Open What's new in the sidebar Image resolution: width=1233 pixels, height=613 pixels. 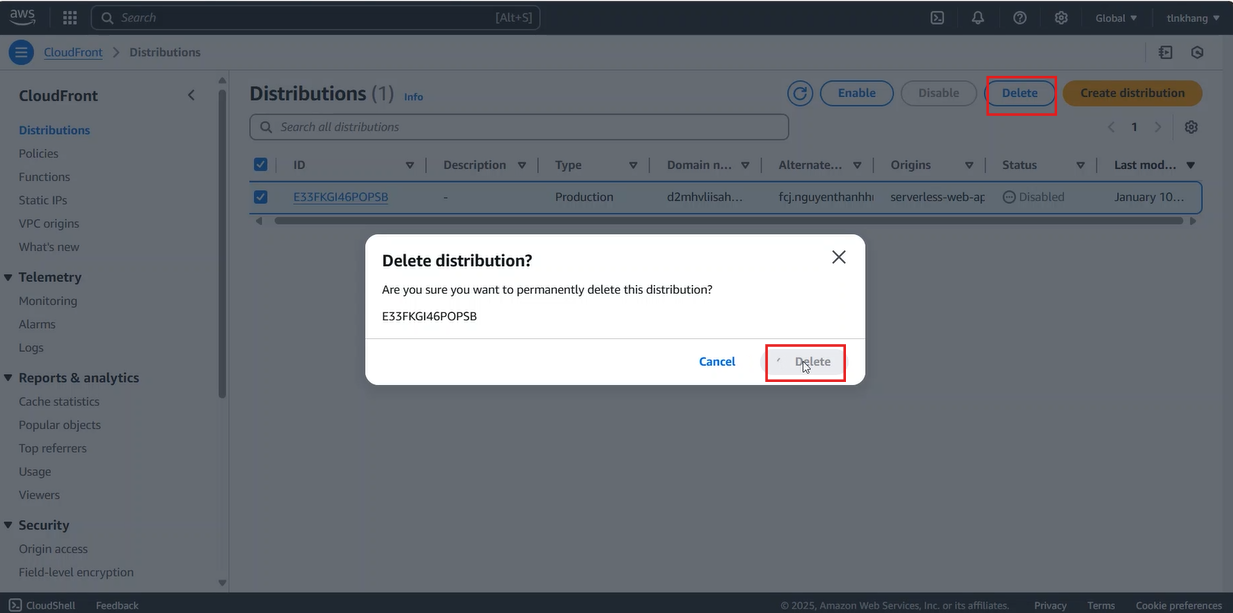[49, 247]
